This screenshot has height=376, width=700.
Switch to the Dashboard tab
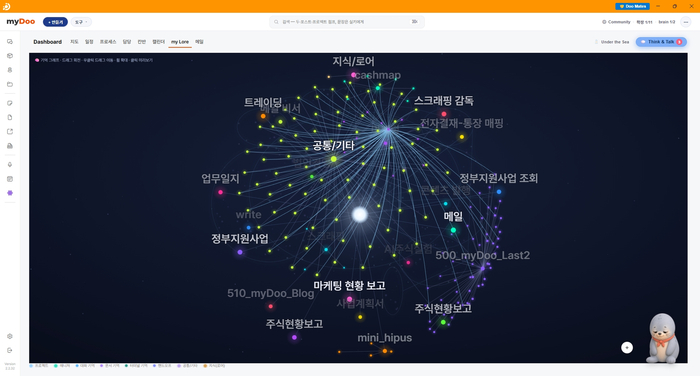click(x=47, y=42)
